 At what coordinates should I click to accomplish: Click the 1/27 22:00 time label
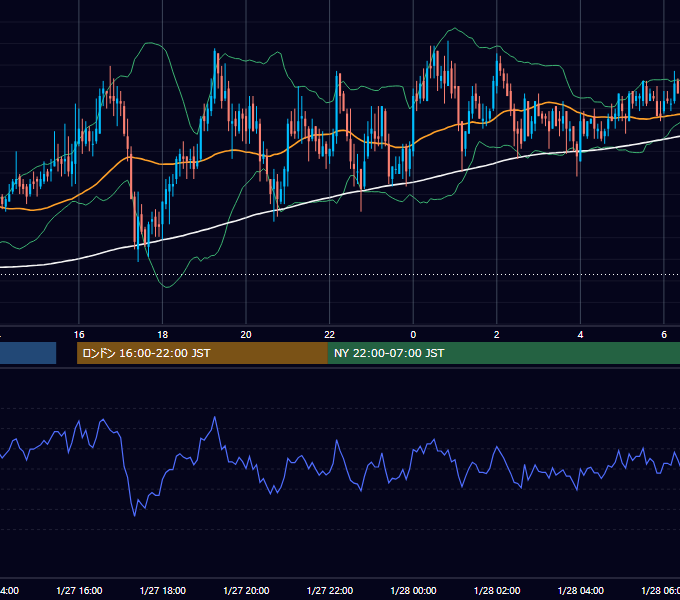point(330,590)
